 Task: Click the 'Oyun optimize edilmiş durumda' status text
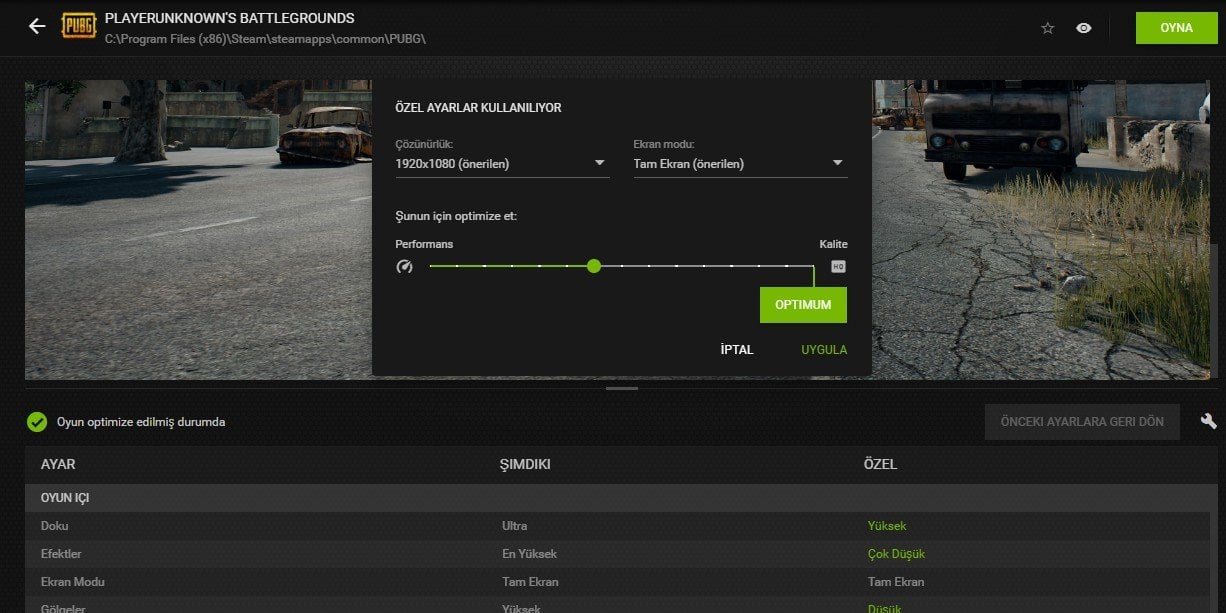click(141, 422)
